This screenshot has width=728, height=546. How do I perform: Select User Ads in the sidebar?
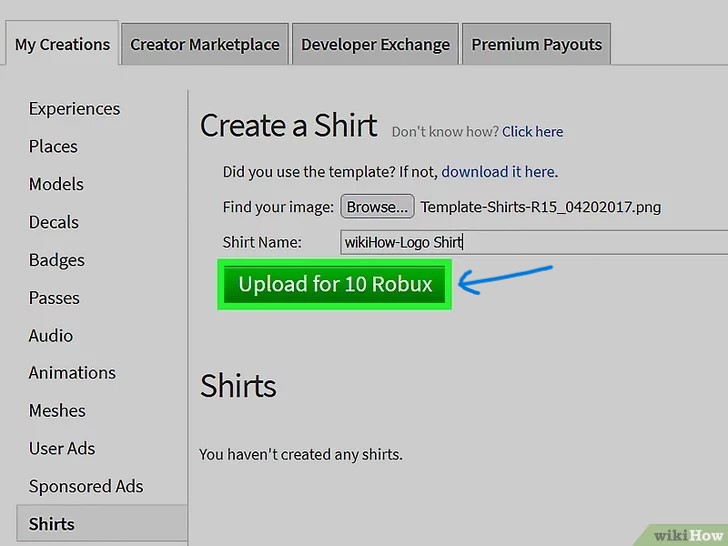coord(62,448)
